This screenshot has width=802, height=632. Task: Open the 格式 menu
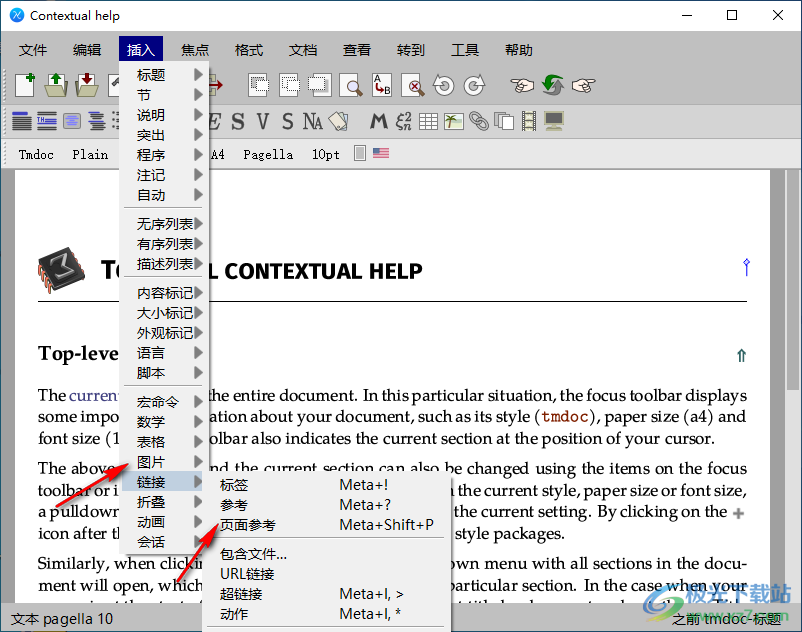(249, 50)
